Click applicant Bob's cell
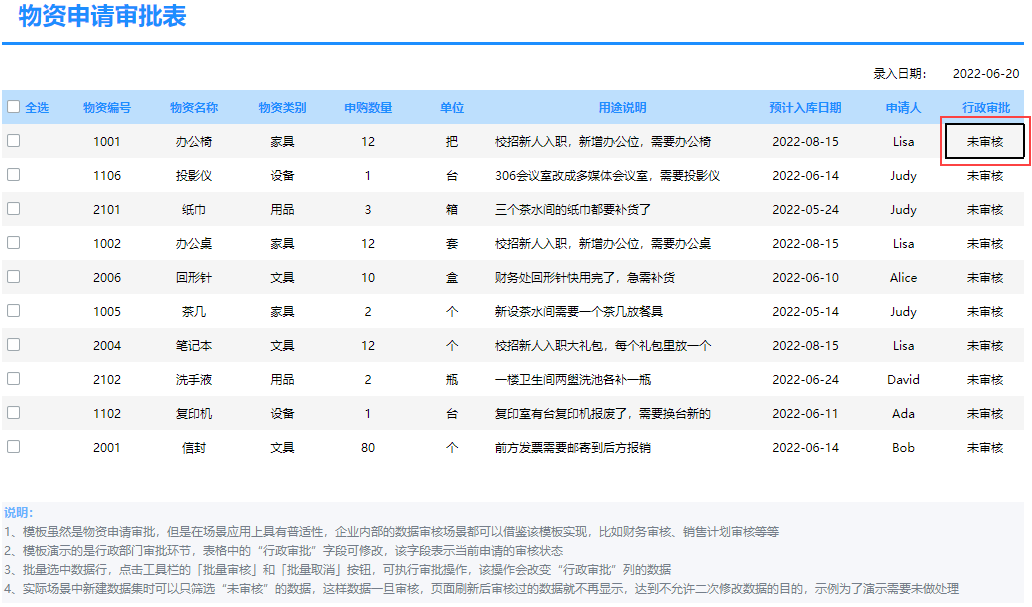 pyautogui.click(x=903, y=448)
